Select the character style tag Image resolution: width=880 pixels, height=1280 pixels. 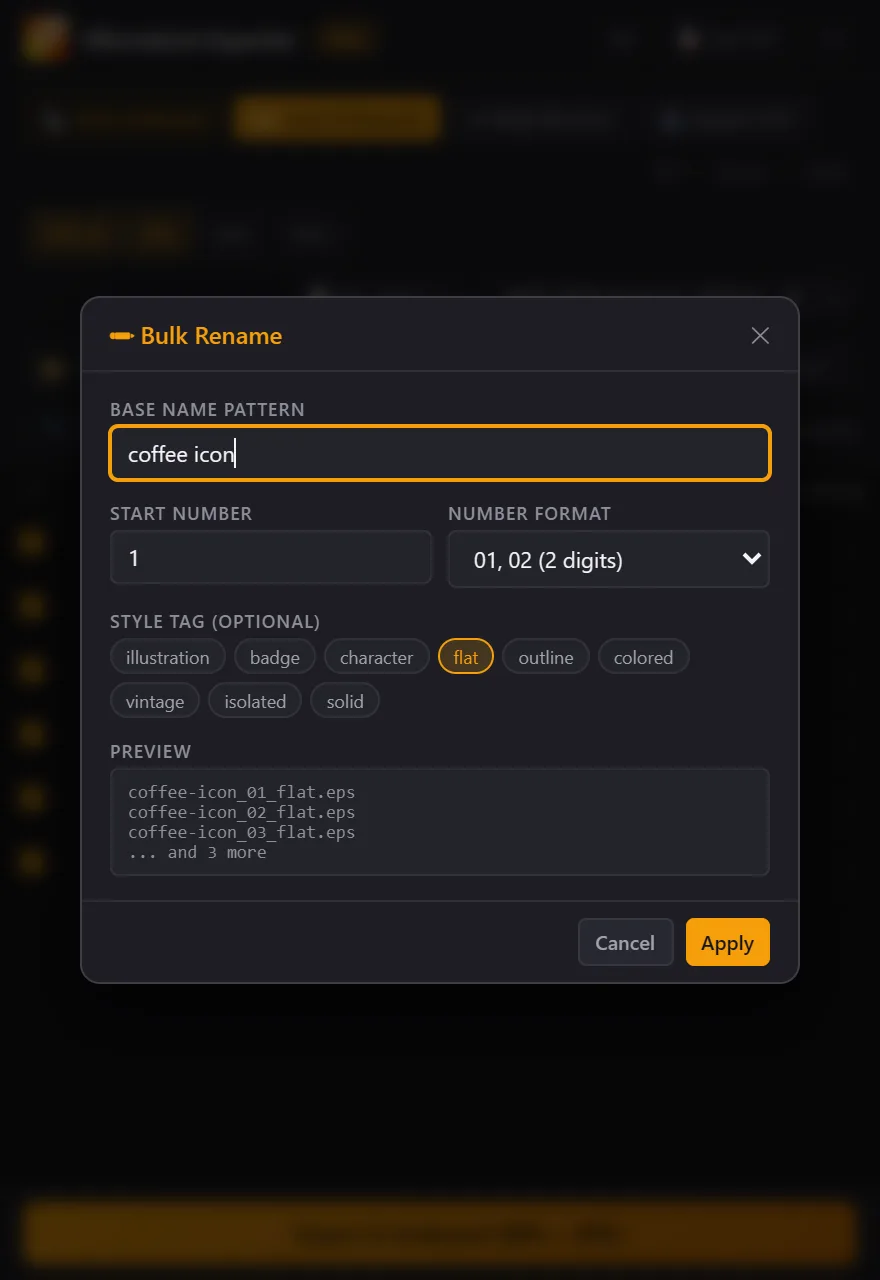tap(376, 657)
